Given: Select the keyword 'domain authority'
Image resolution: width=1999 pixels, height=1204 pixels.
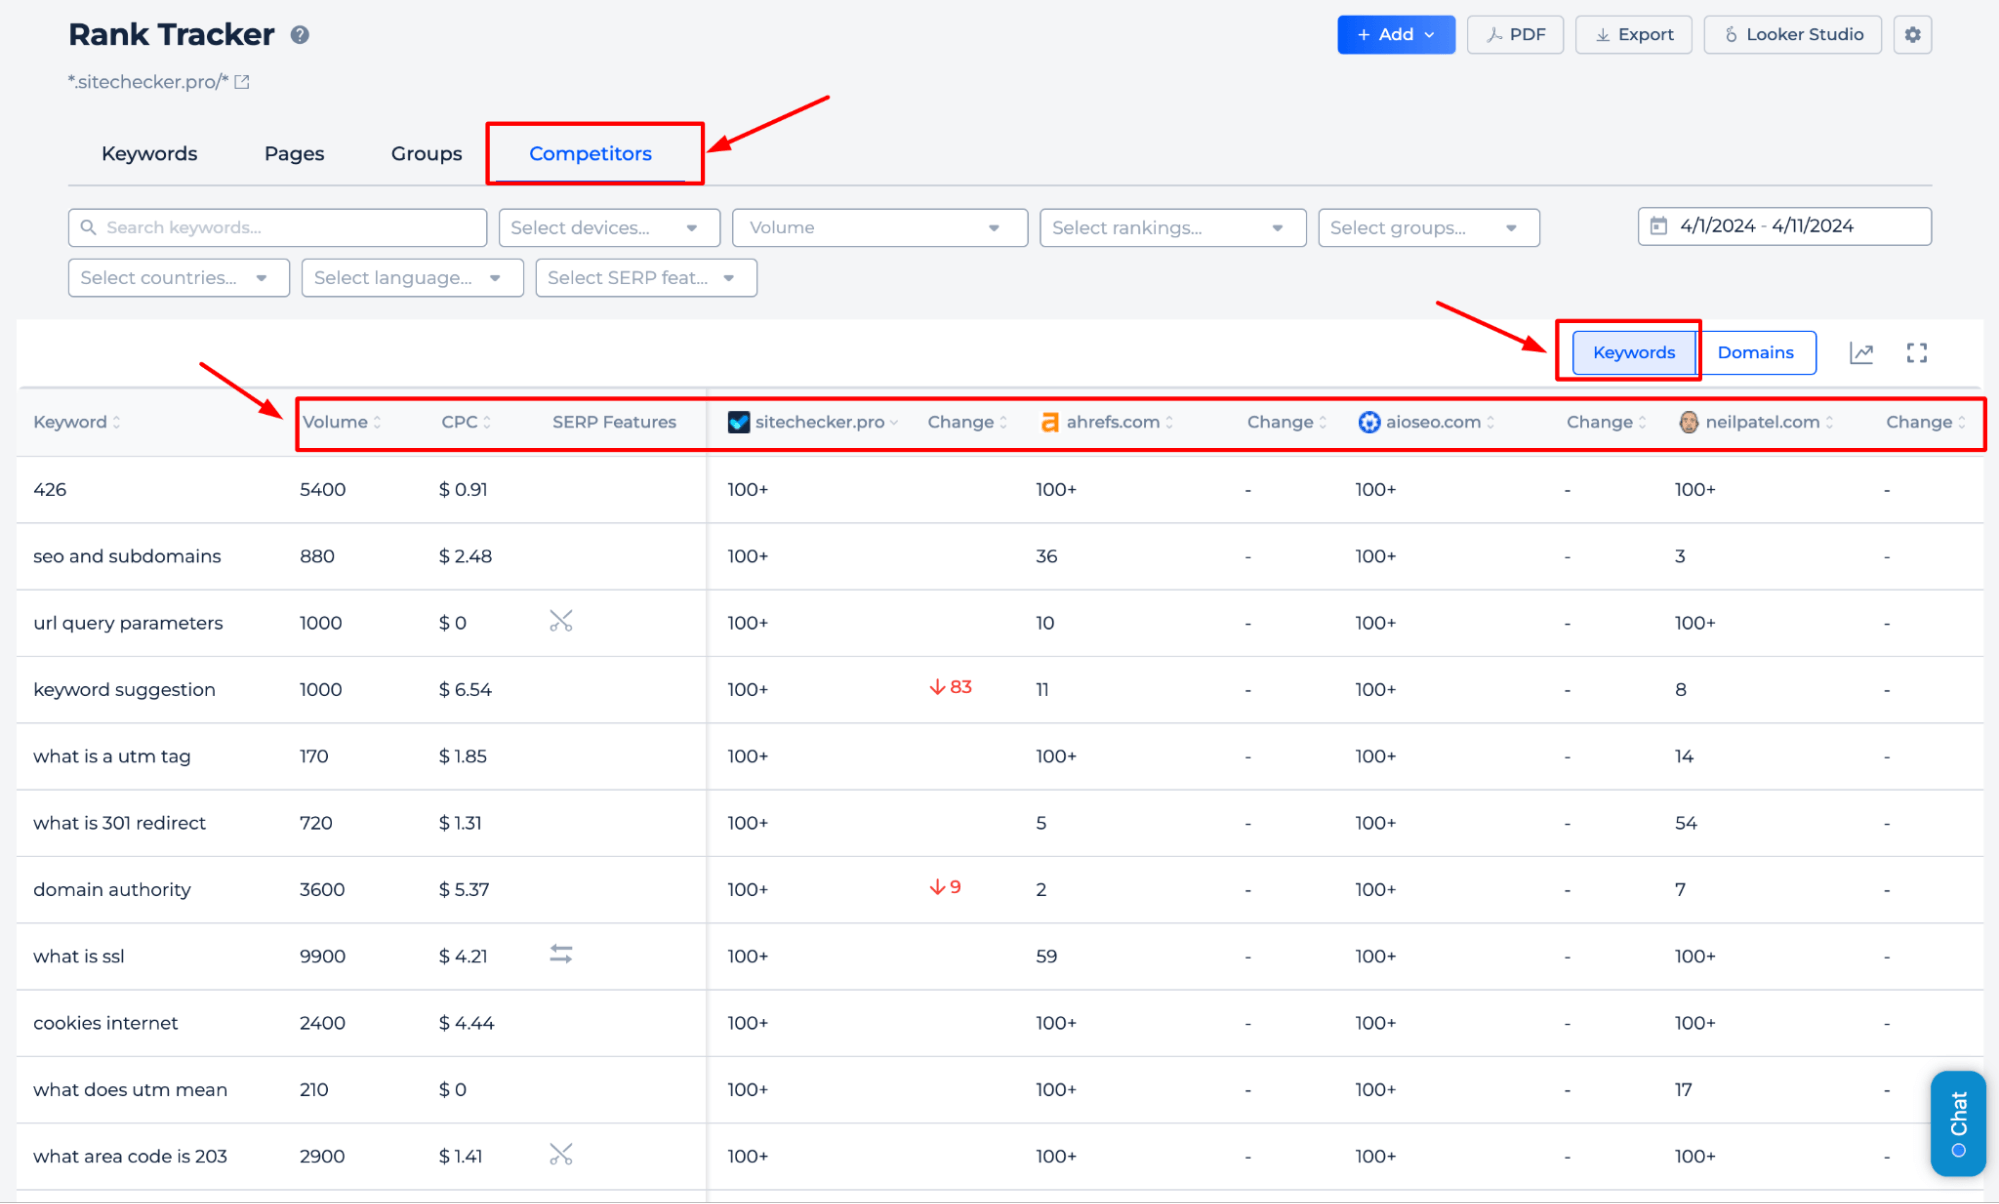Looking at the screenshot, I should point(112,890).
